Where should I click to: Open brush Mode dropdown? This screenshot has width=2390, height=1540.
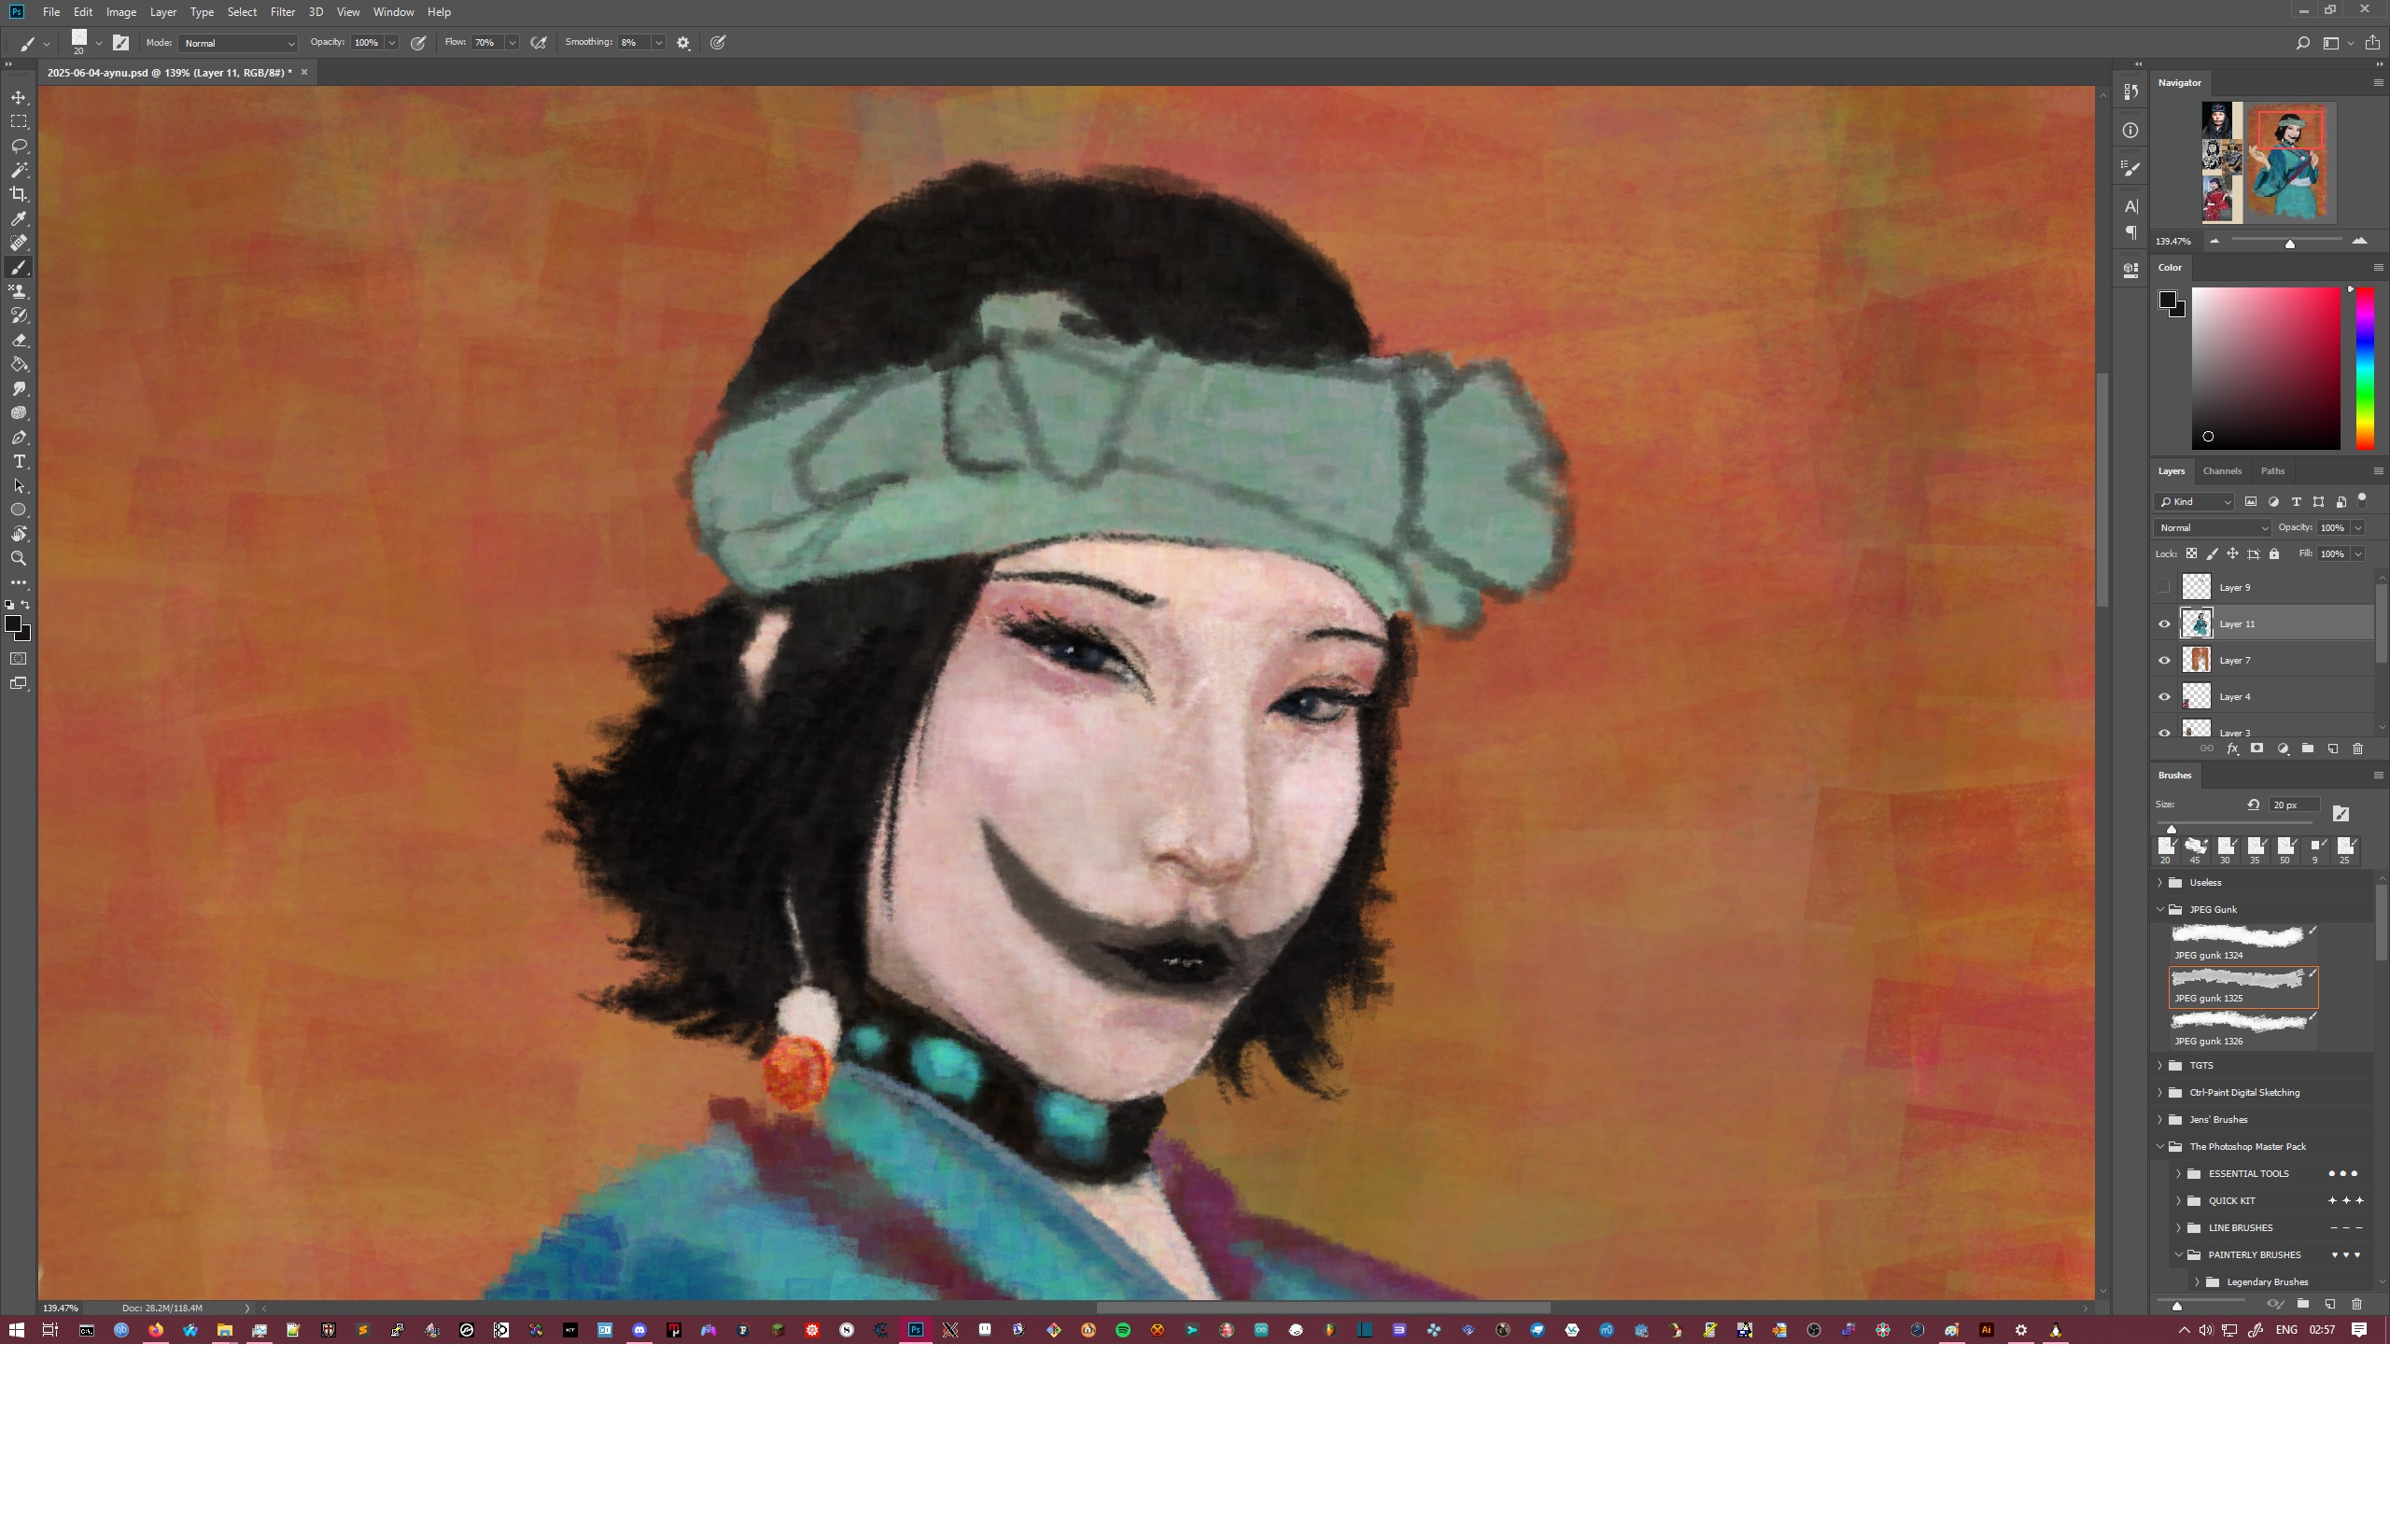(x=238, y=43)
